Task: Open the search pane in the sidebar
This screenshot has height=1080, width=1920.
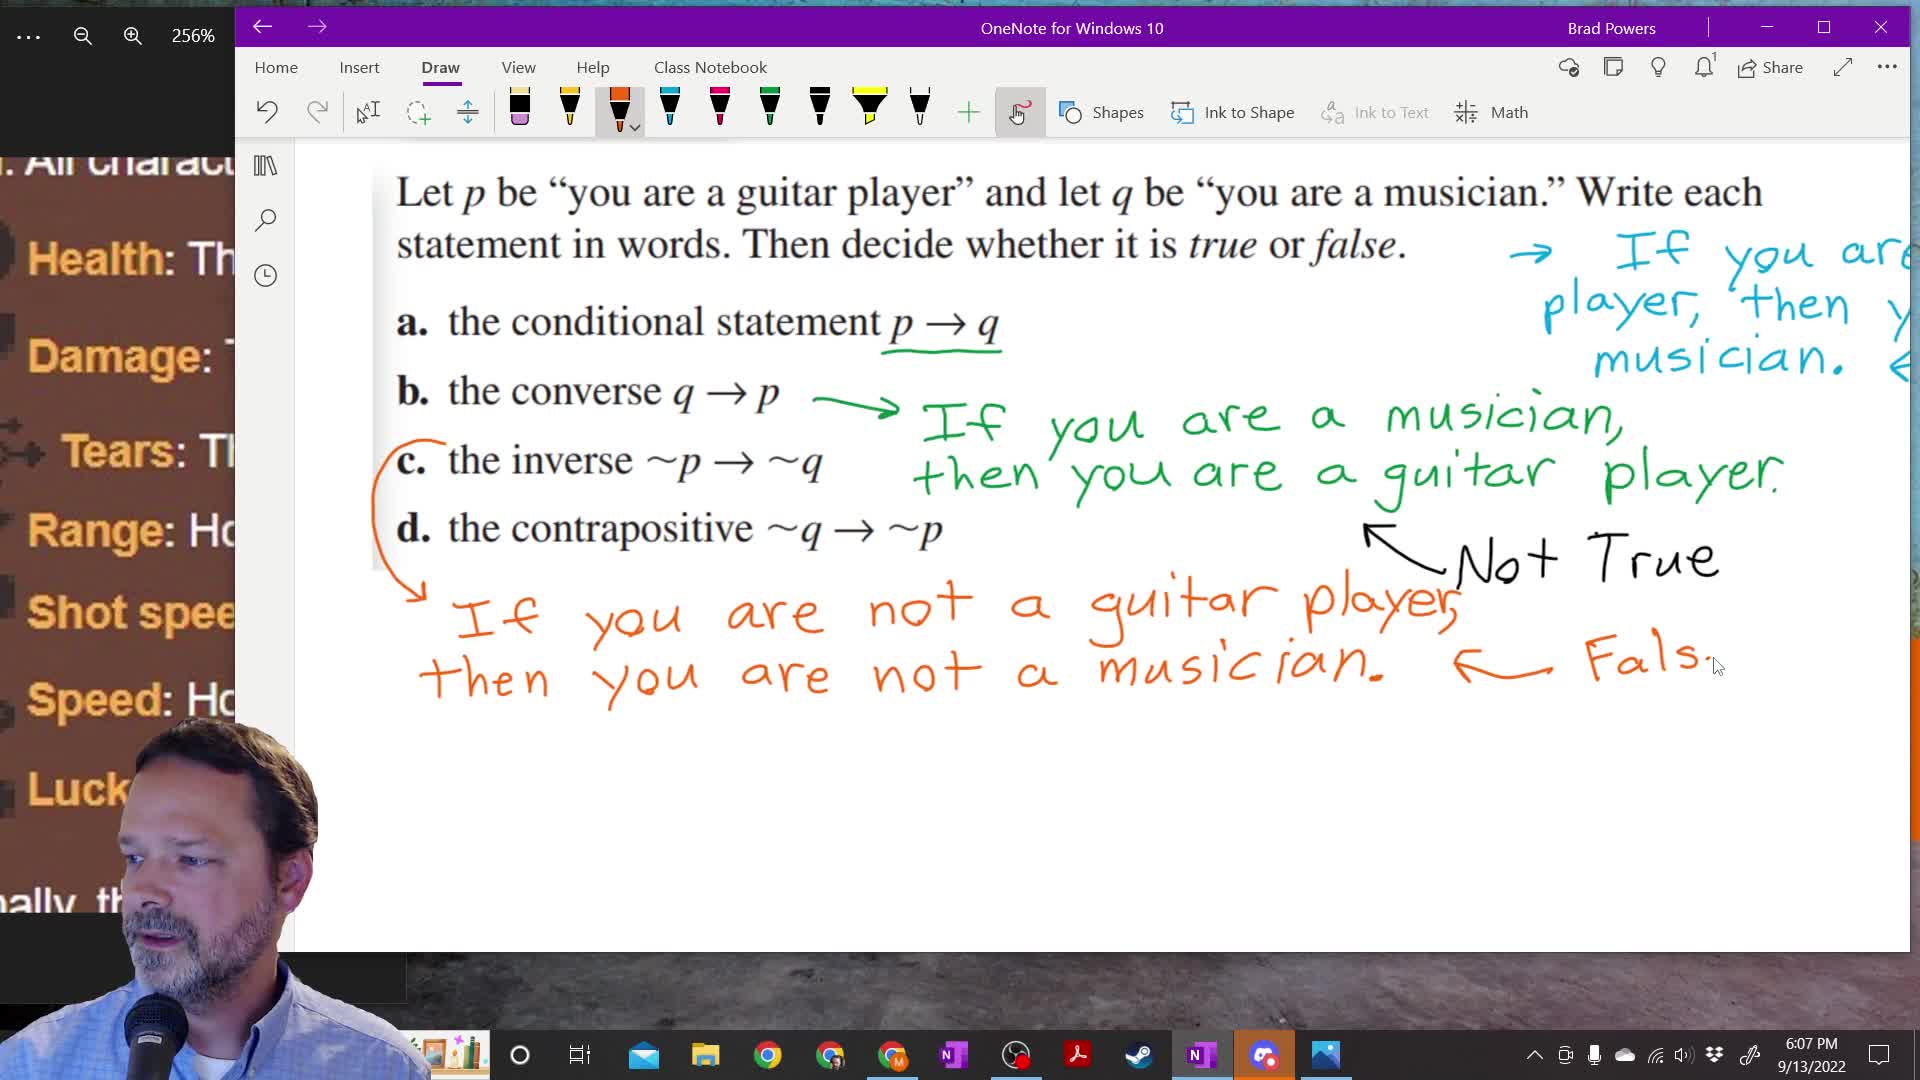Action: [x=265, y=220]
